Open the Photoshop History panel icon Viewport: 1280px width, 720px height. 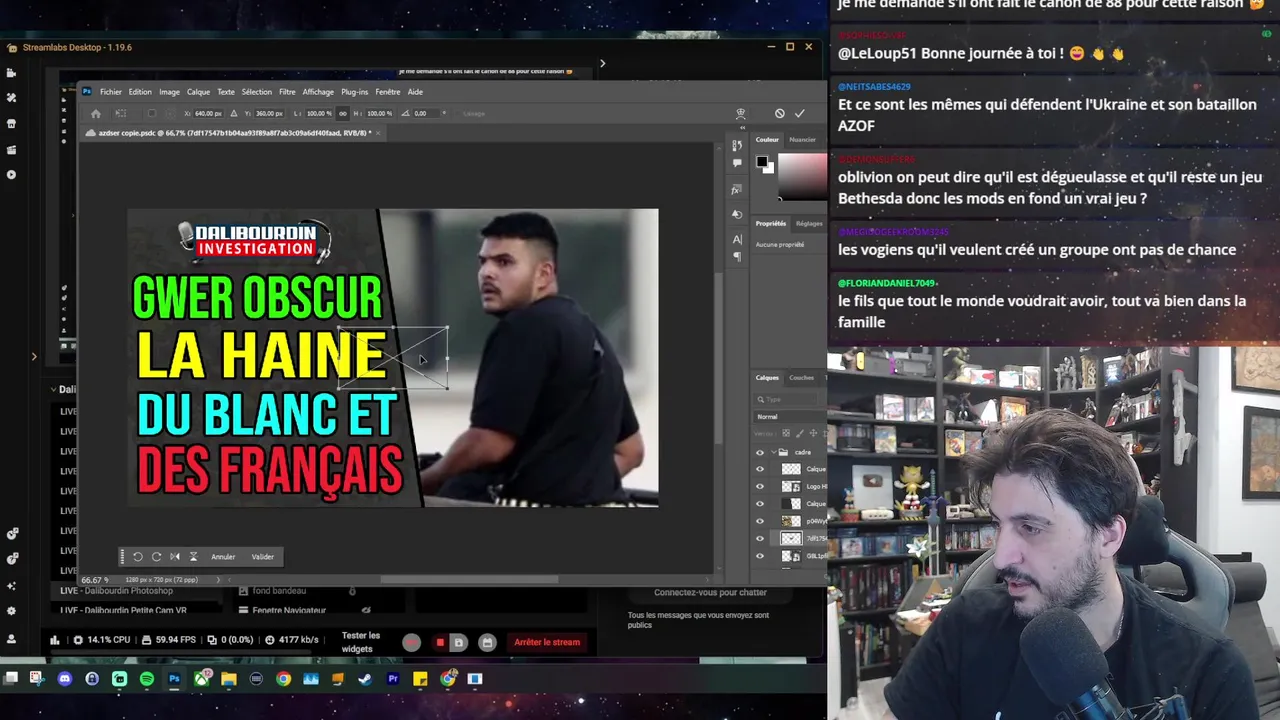tap(737, 146)
